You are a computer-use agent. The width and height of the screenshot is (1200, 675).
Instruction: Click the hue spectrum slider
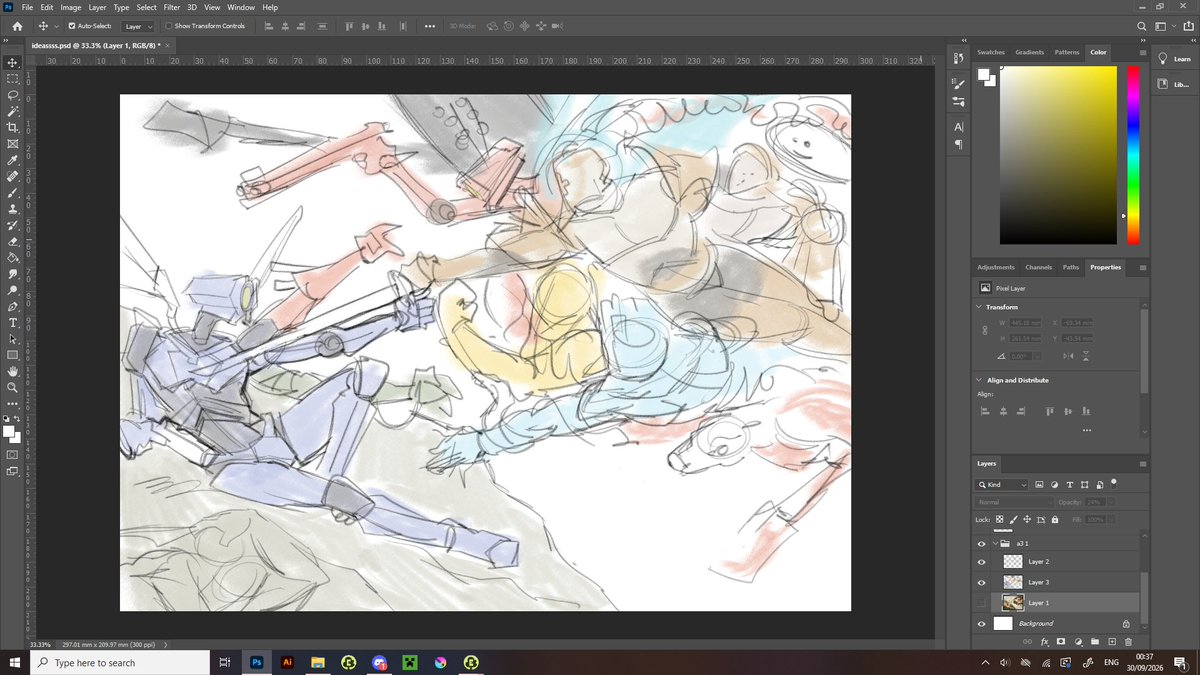1133,155
